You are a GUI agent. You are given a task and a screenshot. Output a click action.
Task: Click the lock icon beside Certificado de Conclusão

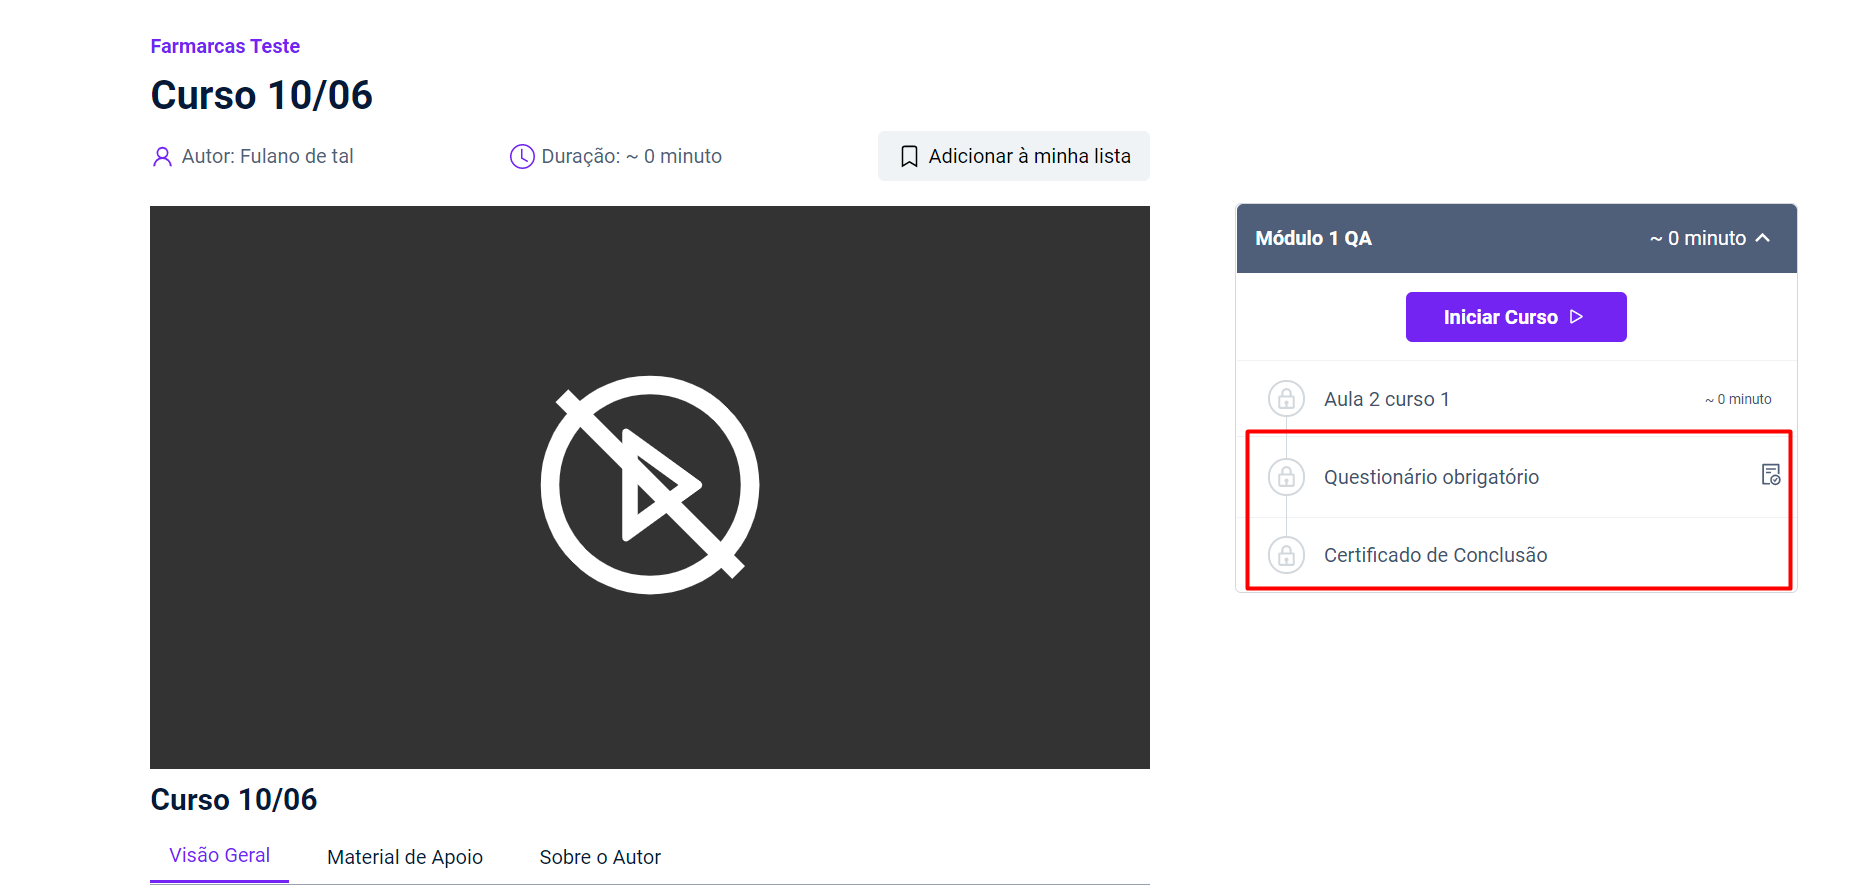[1286, 555]
